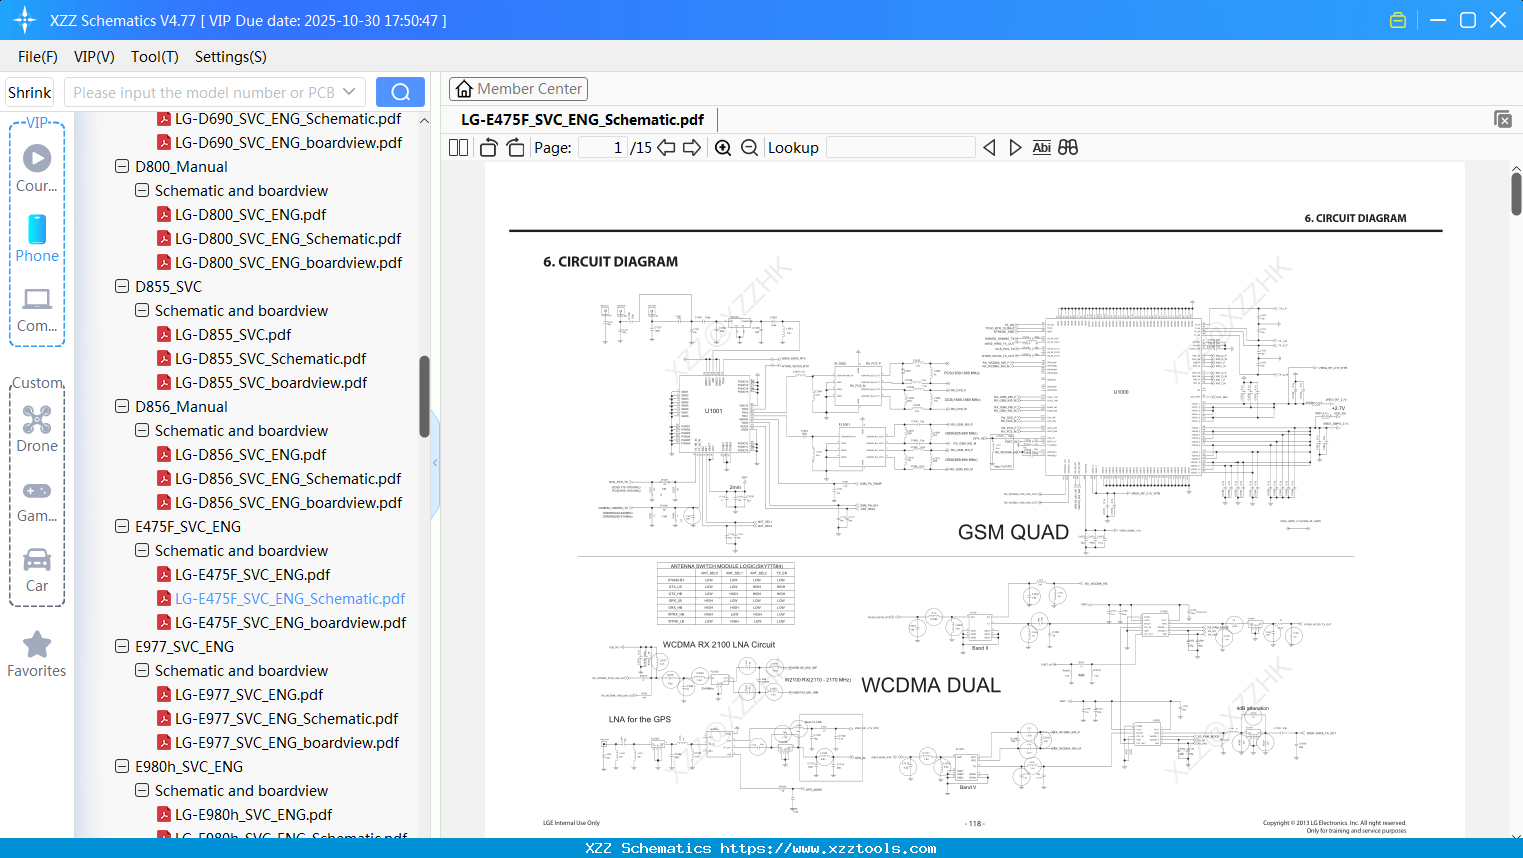Image resolution: width=1523 pixels, height=858 pixels.
Task: Rotate the schematic counterclockwise
Action: pos(487,146)
